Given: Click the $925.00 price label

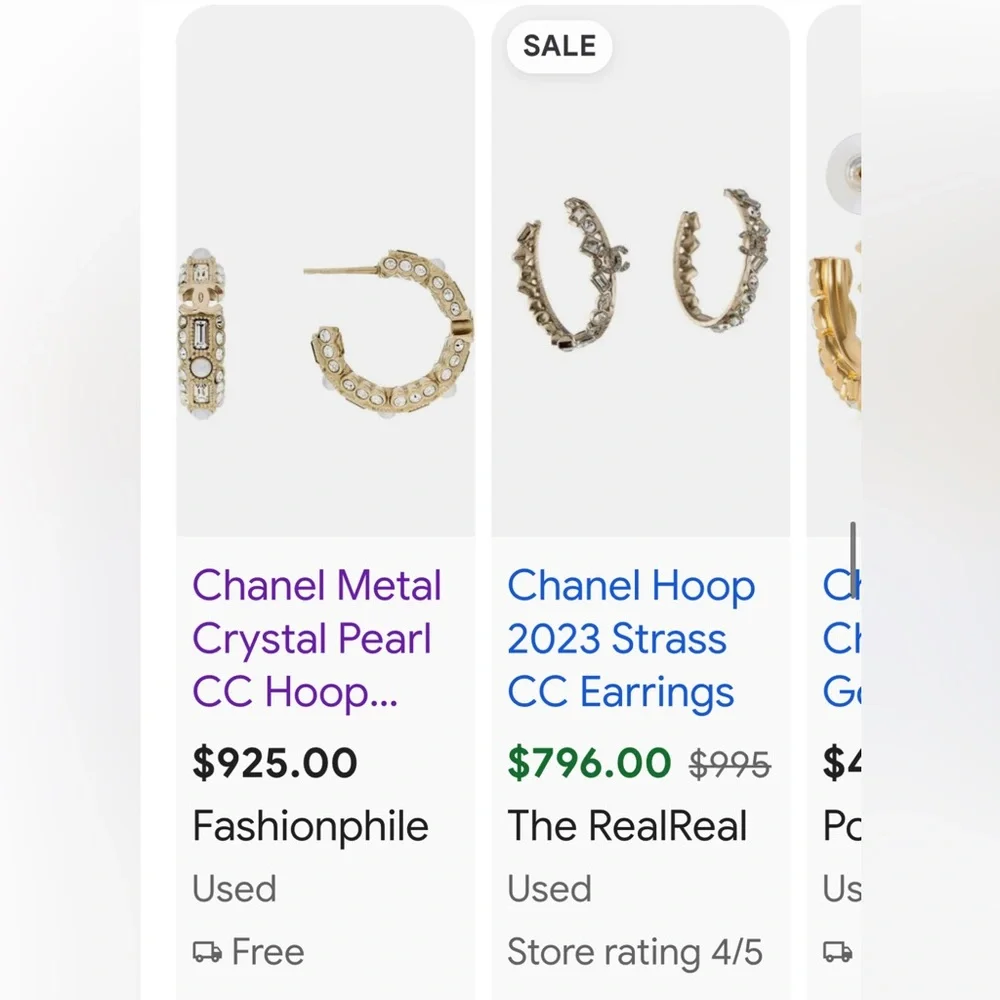Looking at the screenshot, I should tap(275, 762).
